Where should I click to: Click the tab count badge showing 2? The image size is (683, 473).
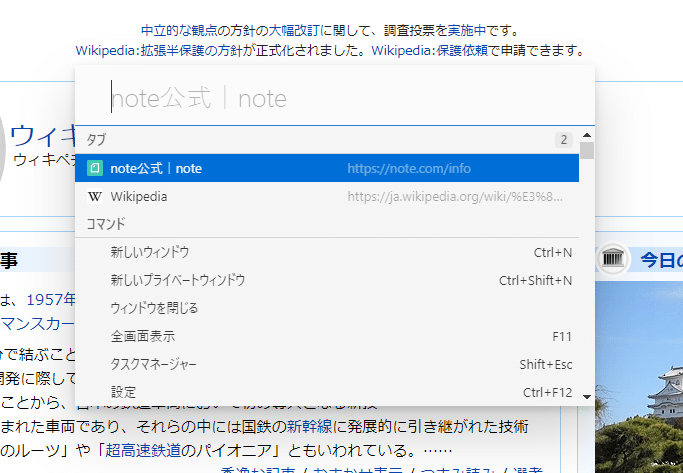pyautogui.click(x=564, y=140)
